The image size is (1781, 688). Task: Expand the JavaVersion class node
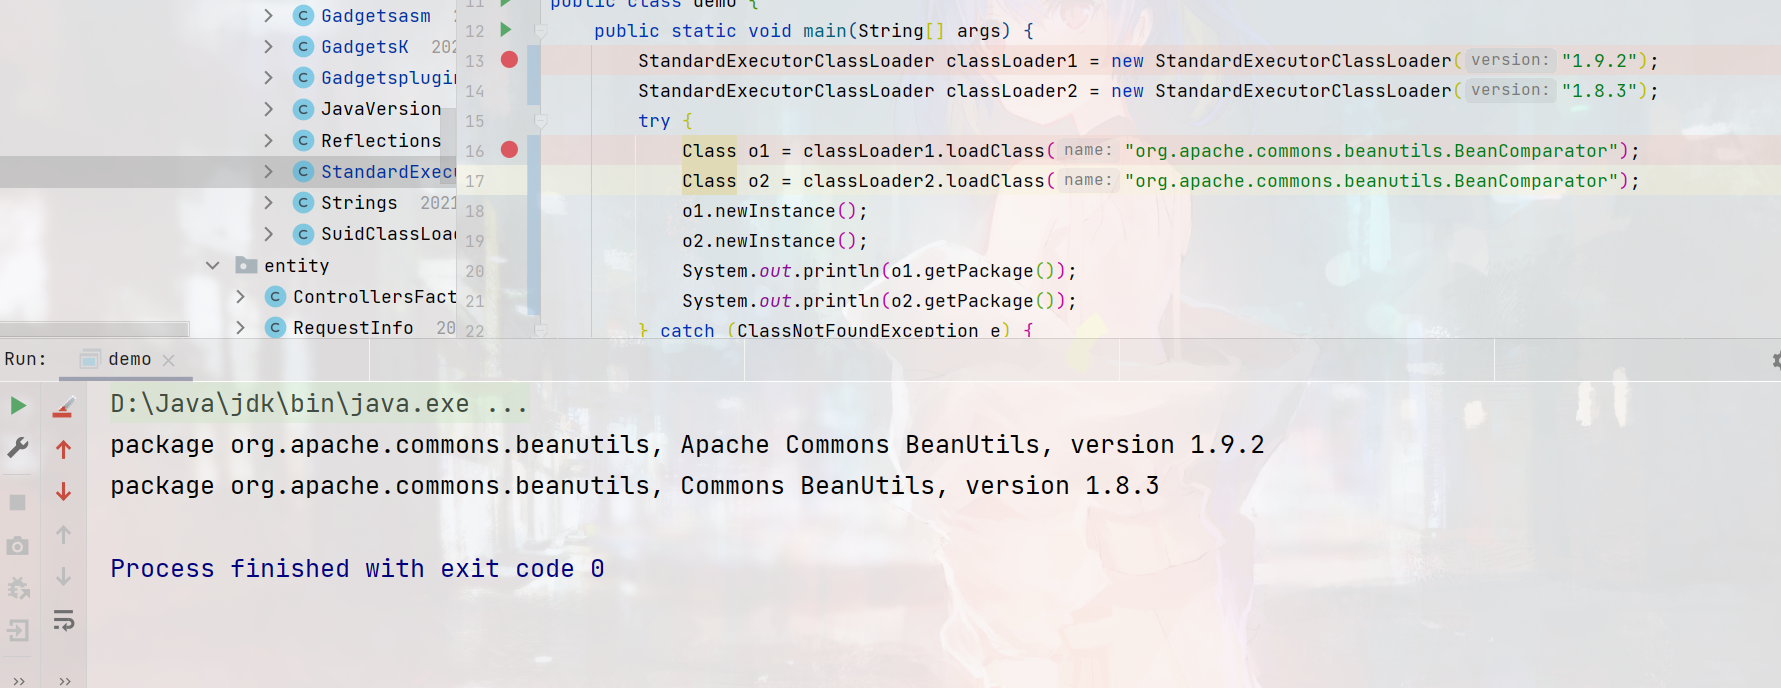point(268,108)
